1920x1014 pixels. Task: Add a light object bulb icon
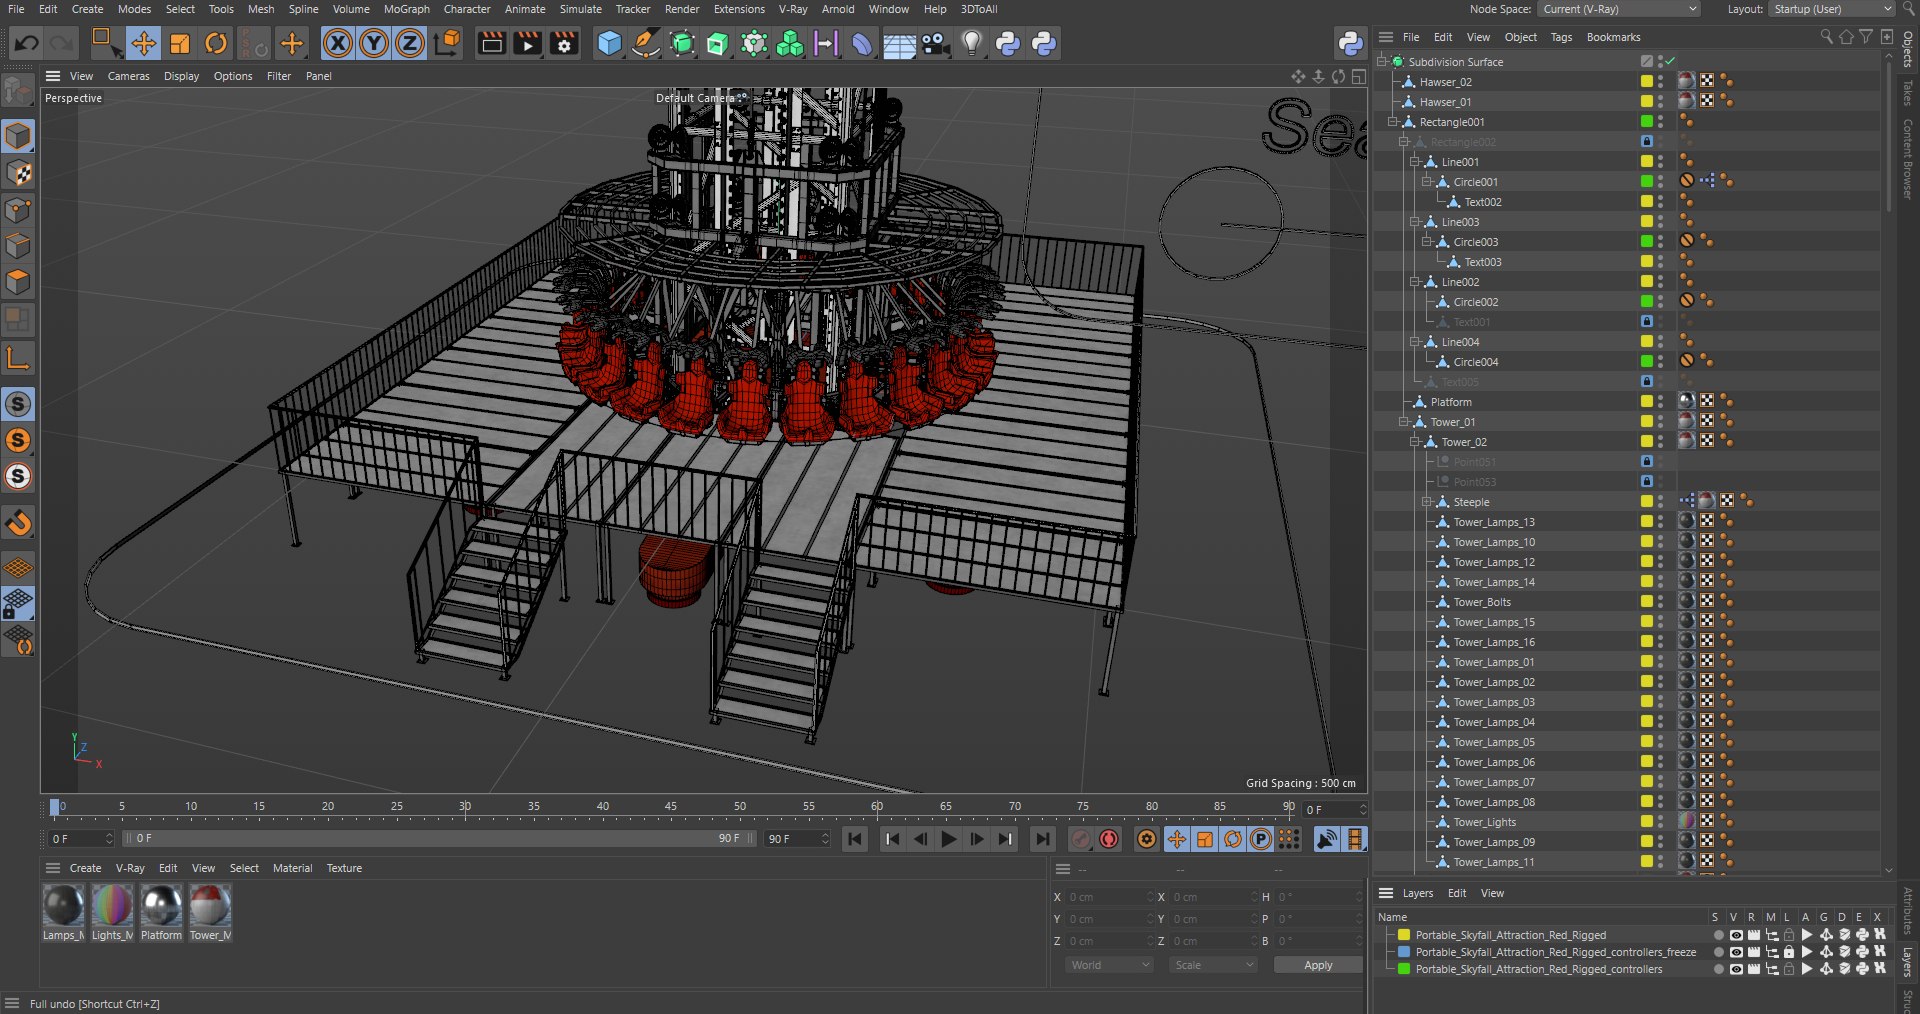pos(971,43)
